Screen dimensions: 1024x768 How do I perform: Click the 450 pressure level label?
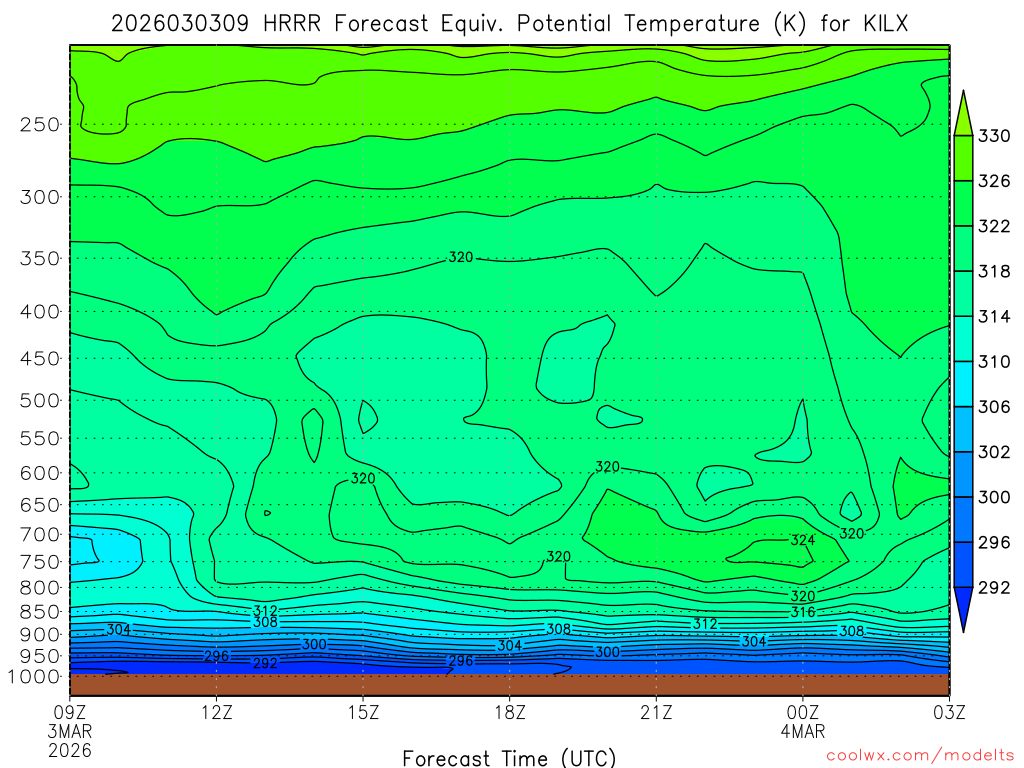(x=40, y=359)
